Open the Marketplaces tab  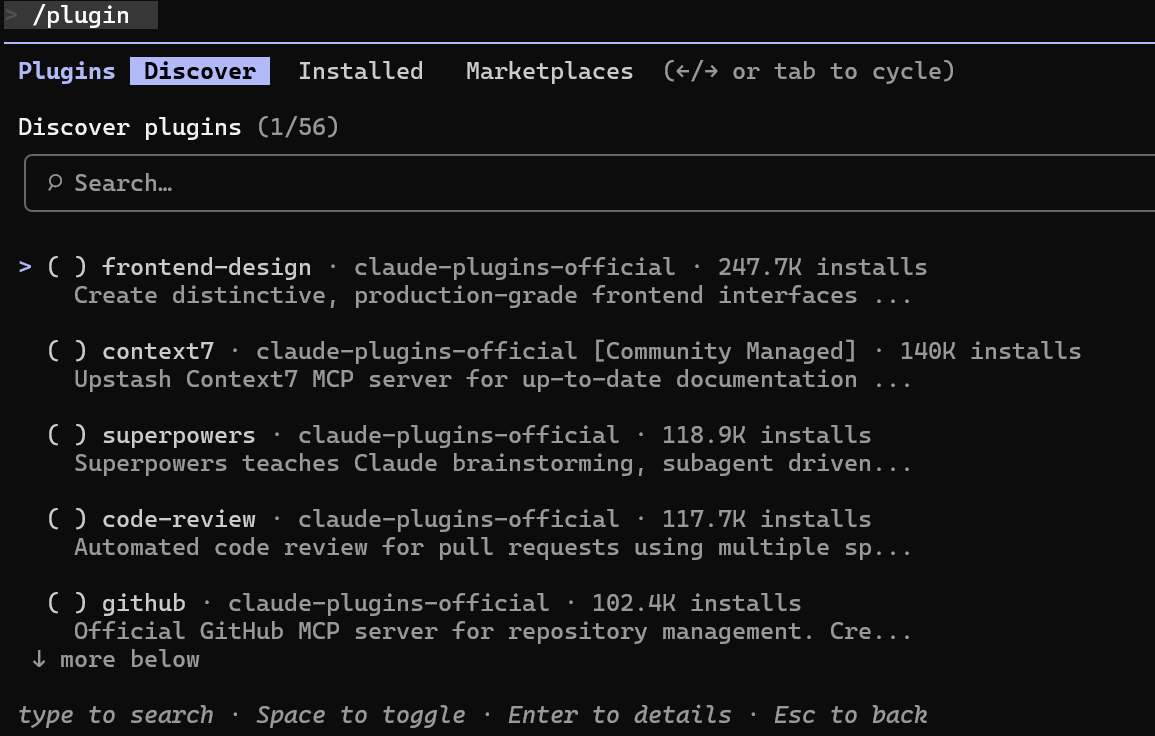[x=549, y=71]
